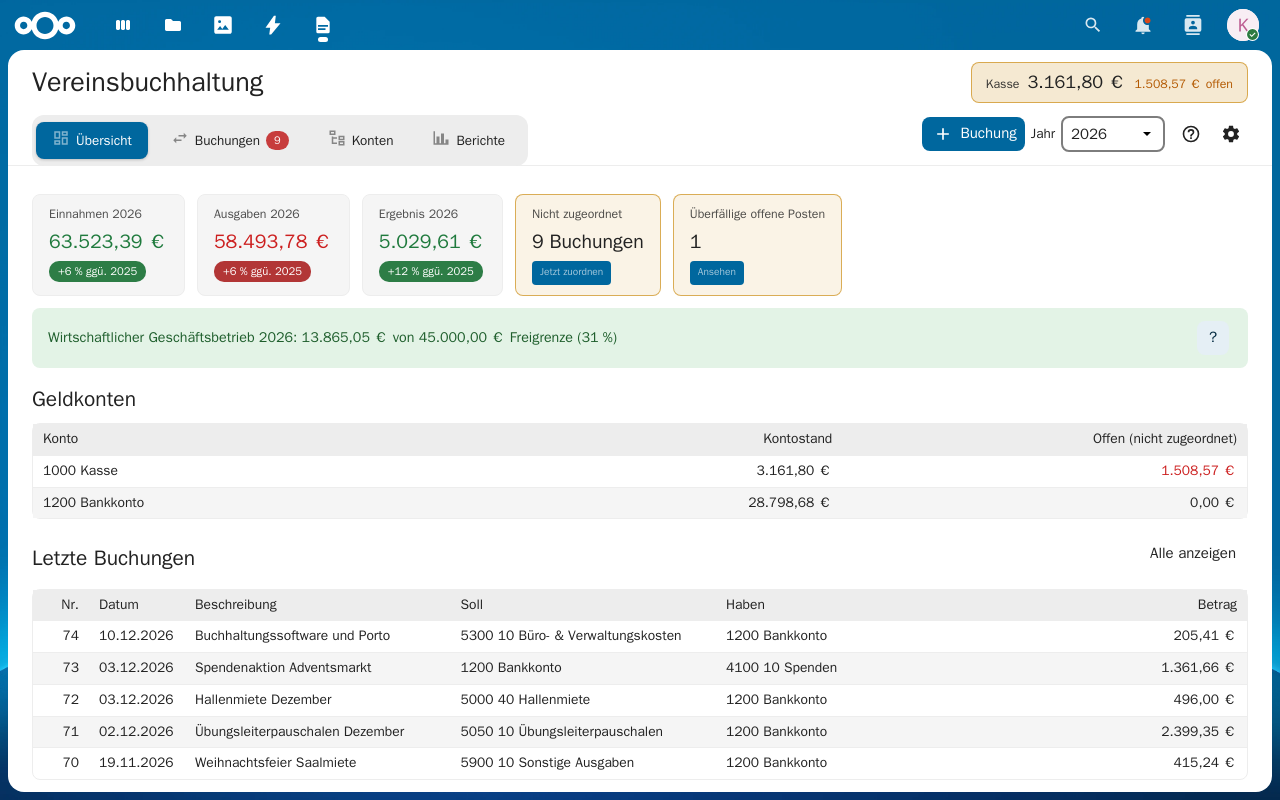Click the Ansehen button for overdue items
The image size is (1280, 800).
point(717,272)
